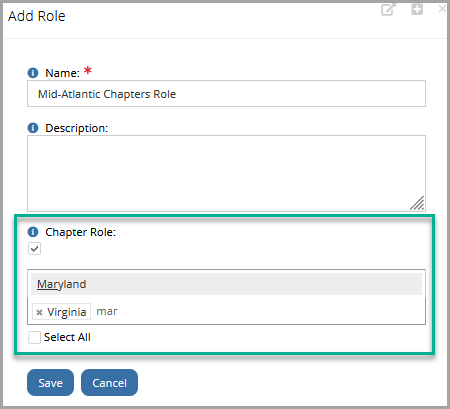Screen dimensions: 450x409
Task: Remove the Virginia chapter tag
Action: point(39,312)
